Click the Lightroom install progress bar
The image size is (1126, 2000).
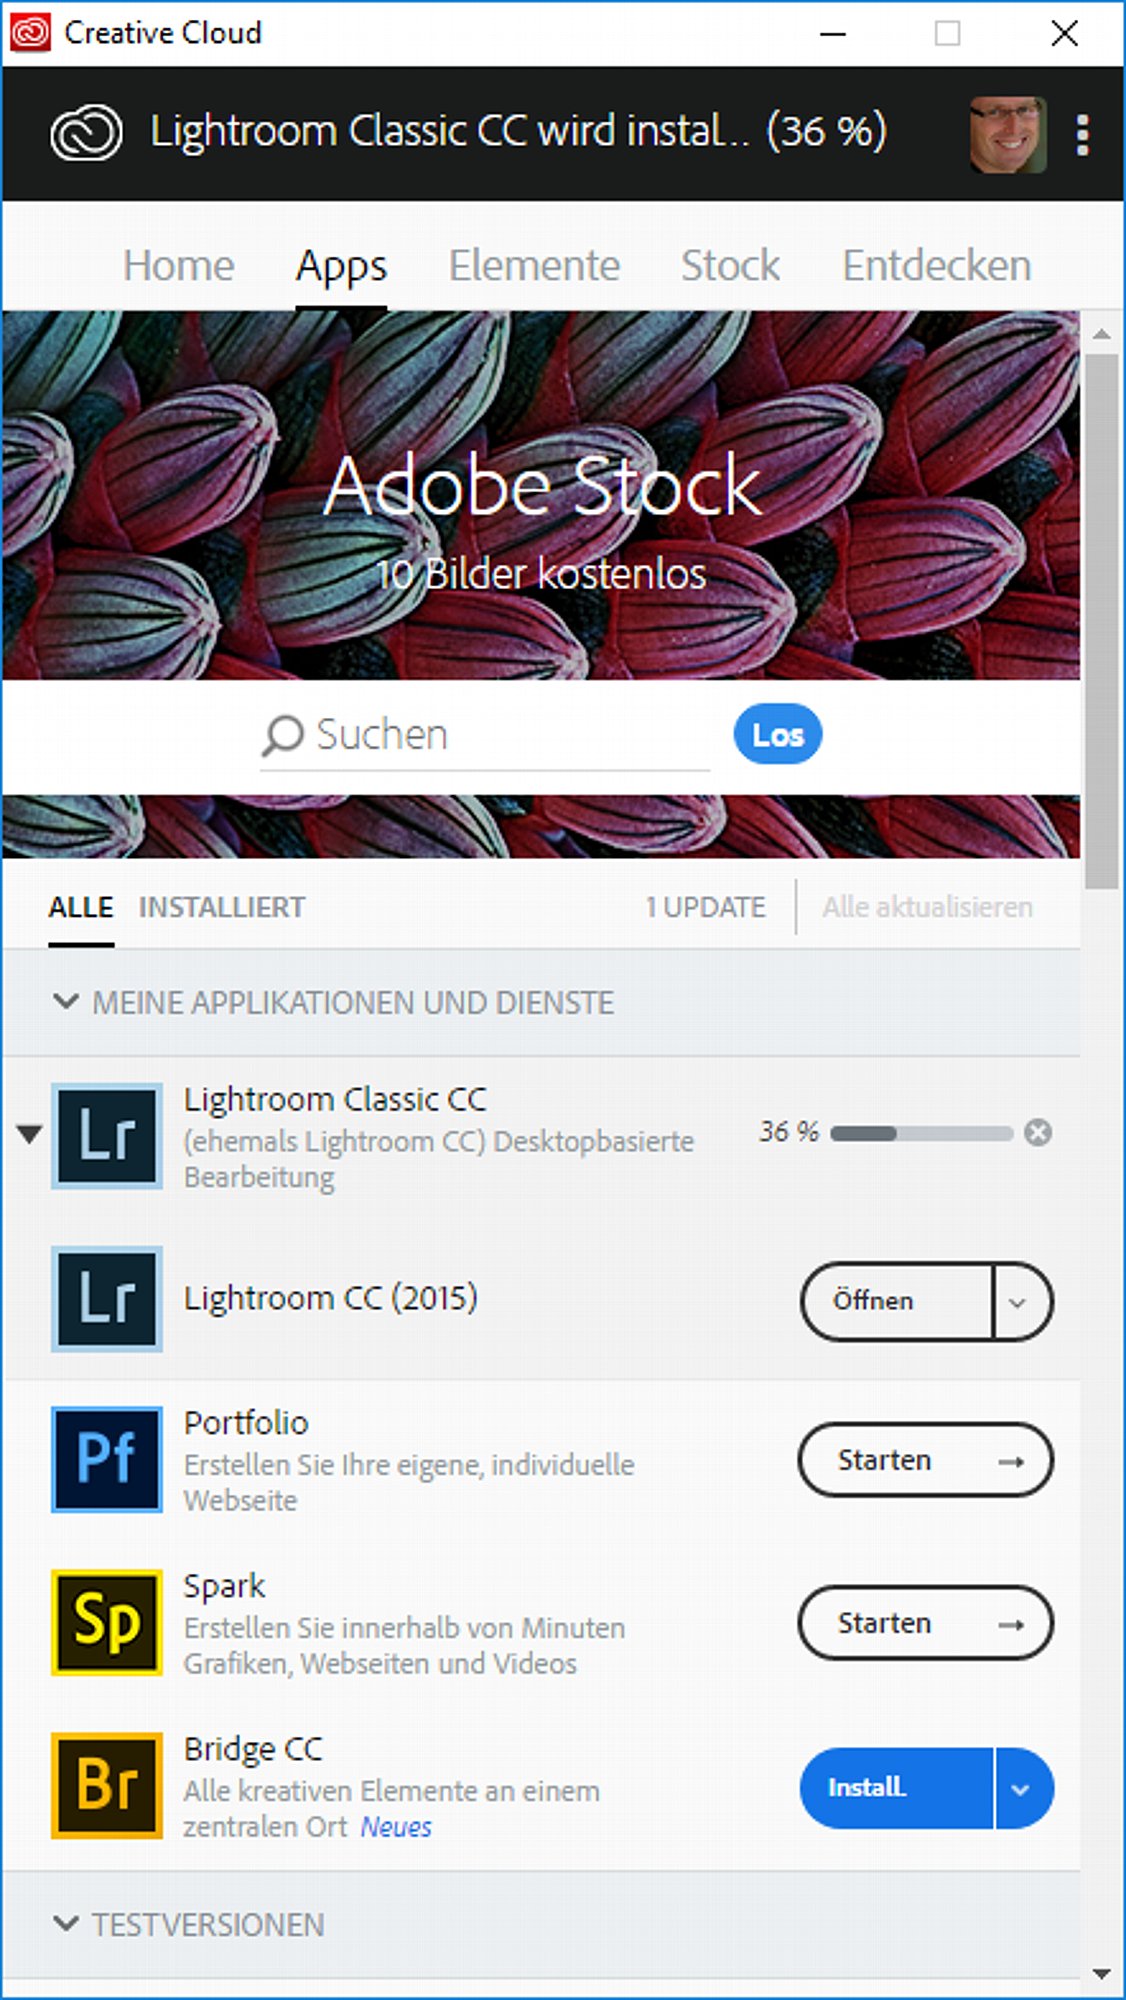coord(921,1133)
